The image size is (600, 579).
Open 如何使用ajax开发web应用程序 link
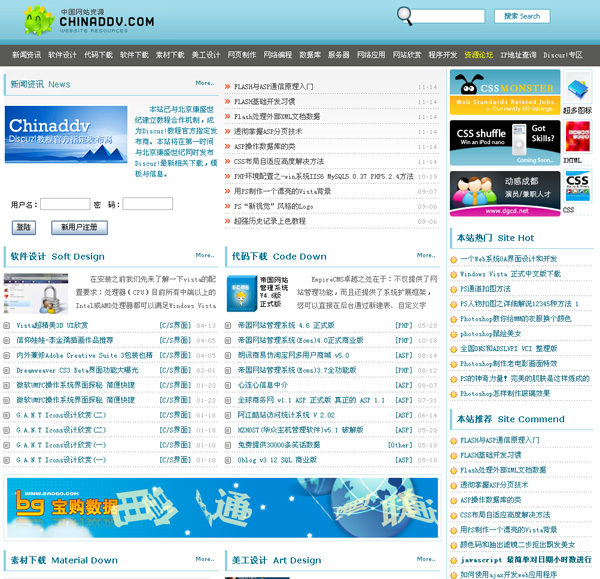tap(508, 574)
